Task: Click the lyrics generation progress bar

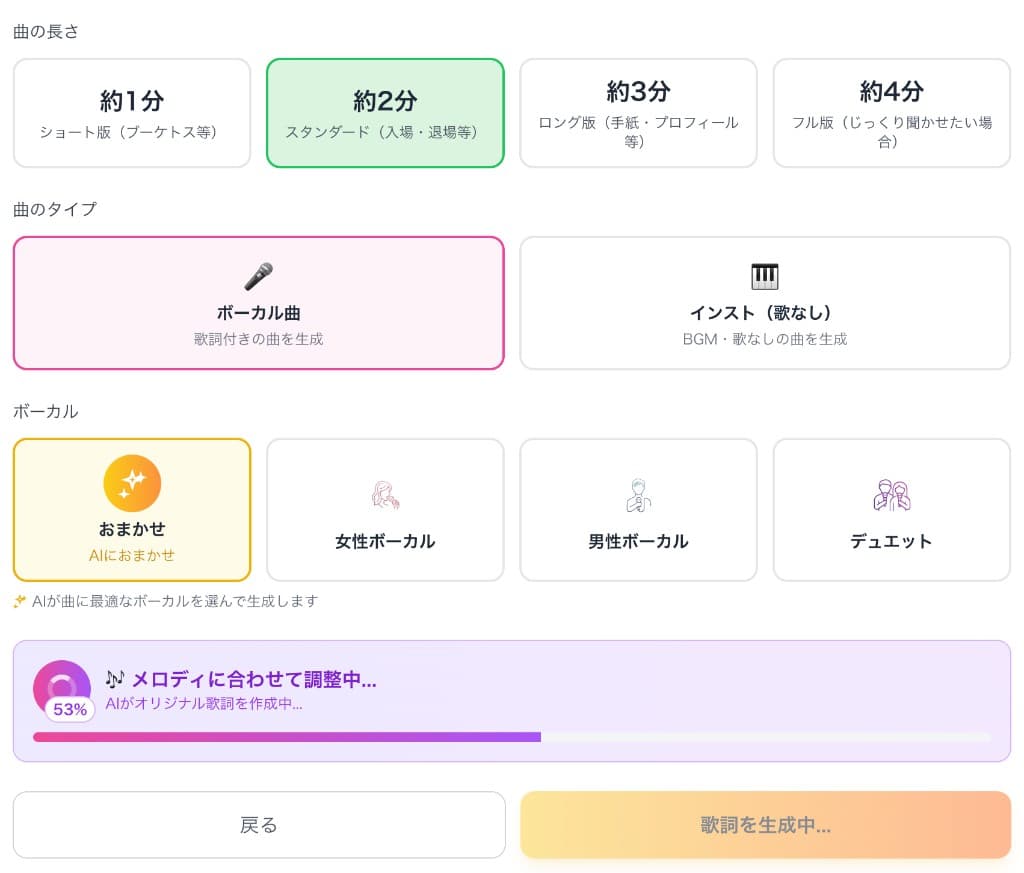Action: 512,737
